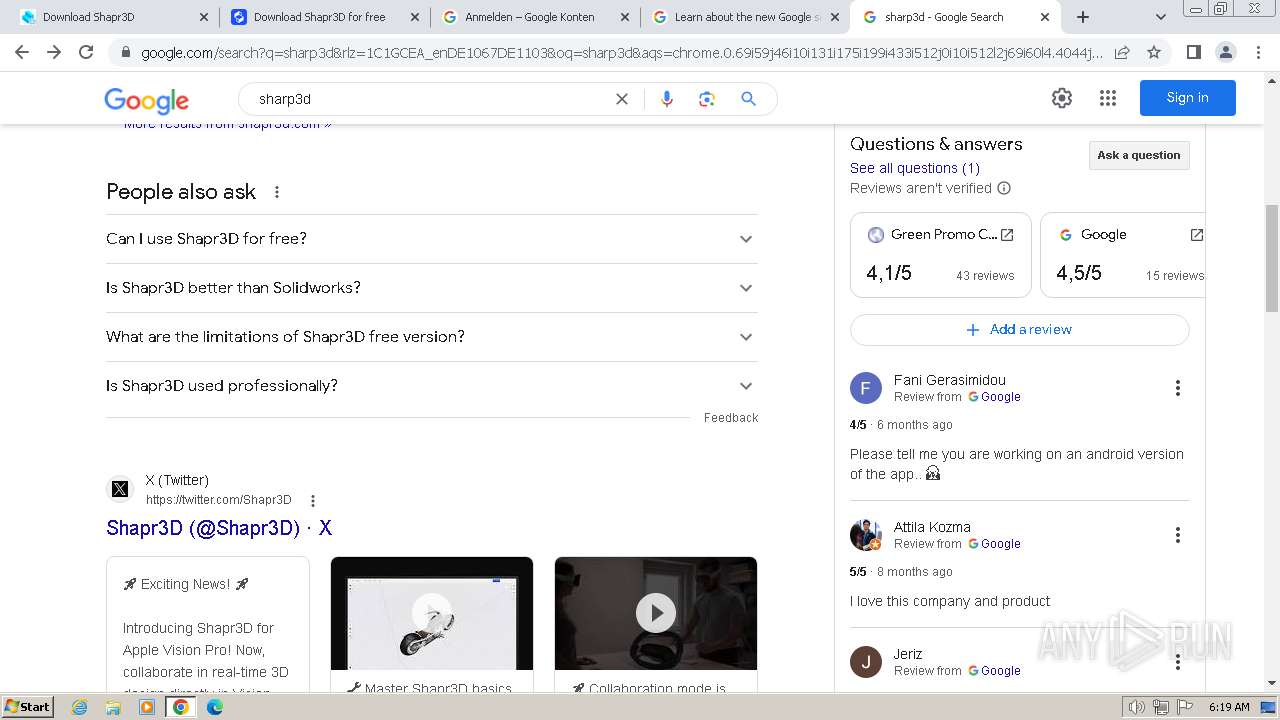Switch to 'Anmelden – Google Konten' tab

(534, 17)
